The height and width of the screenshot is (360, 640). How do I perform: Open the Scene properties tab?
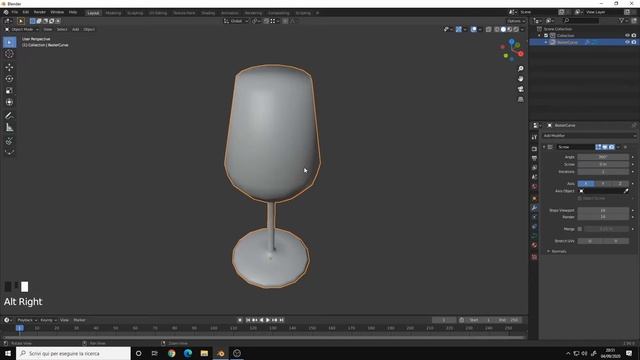[534, 177]
